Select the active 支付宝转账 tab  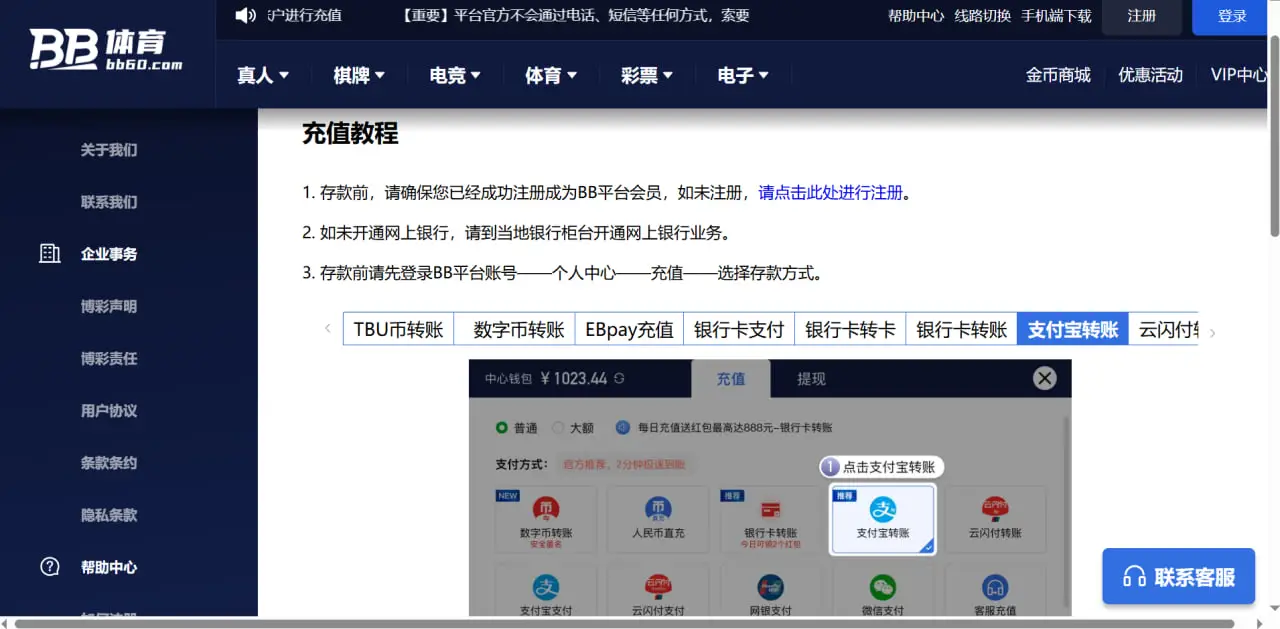tap(1072, 329)
